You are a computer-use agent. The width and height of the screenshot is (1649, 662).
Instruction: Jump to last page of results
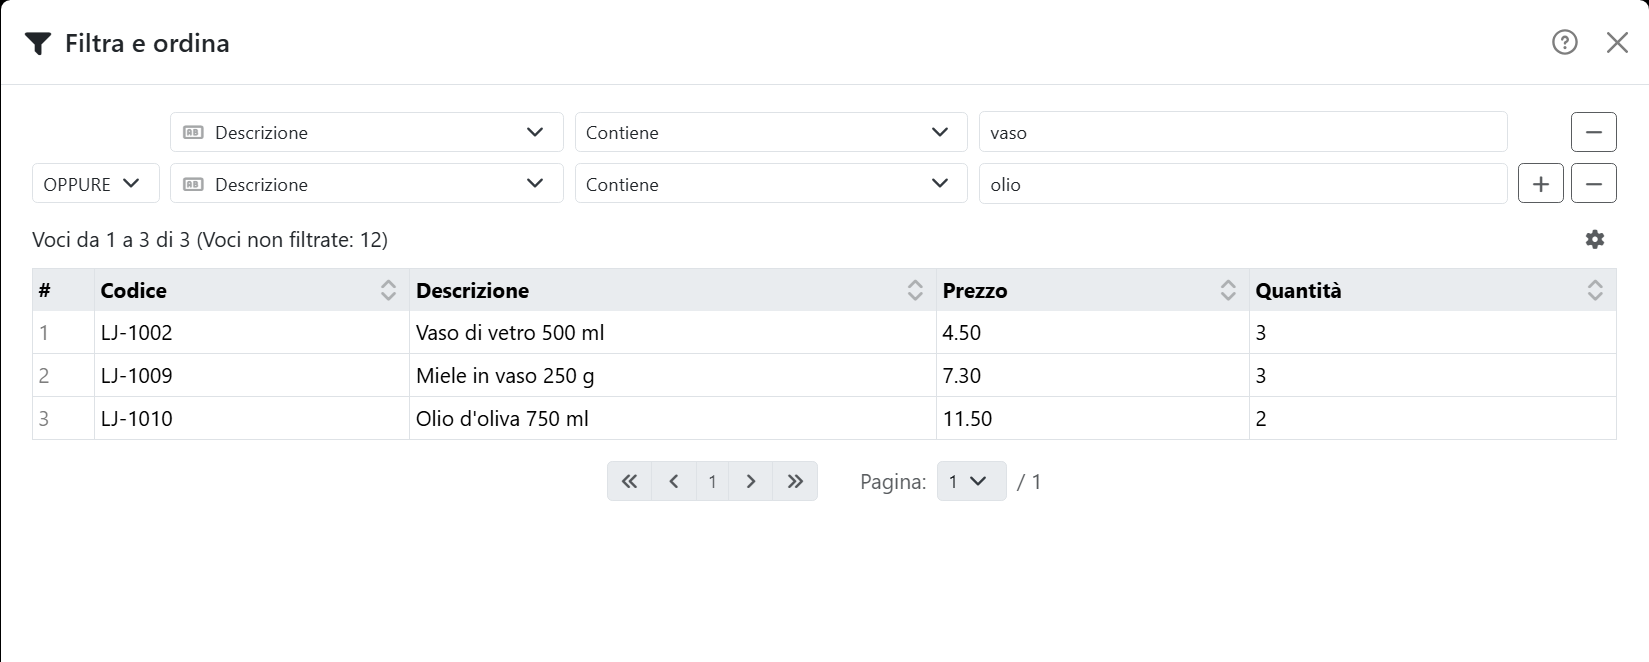point(795,481)
